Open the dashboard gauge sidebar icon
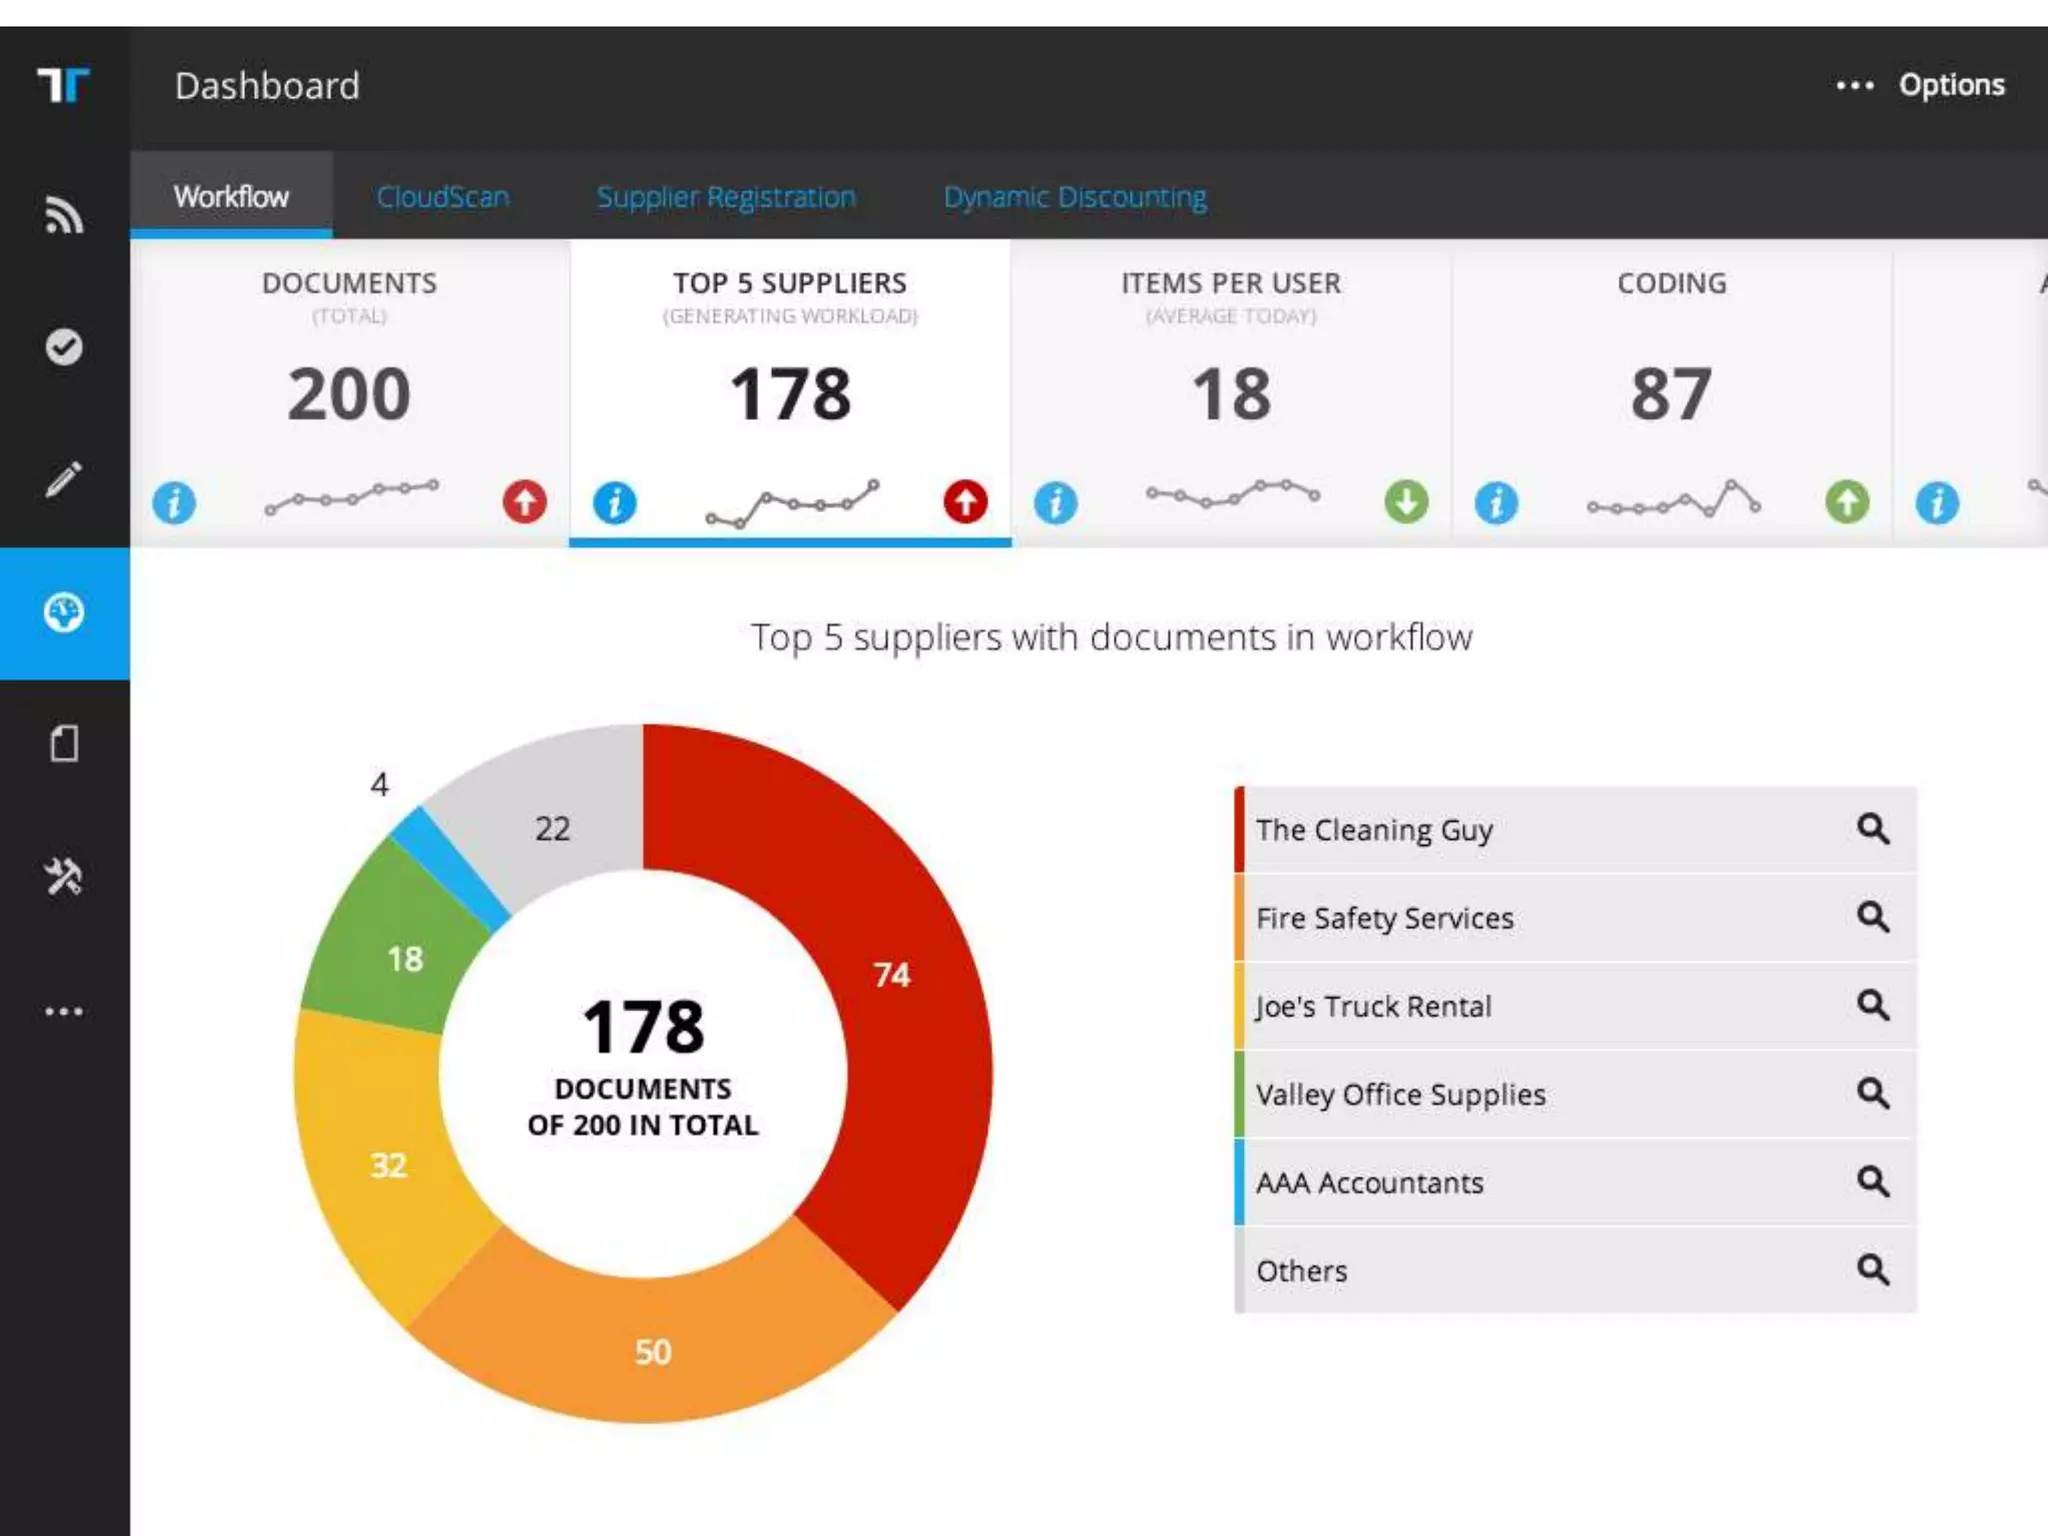The height and width of the screenshot is (1536, 2048). tap(64, 613)
